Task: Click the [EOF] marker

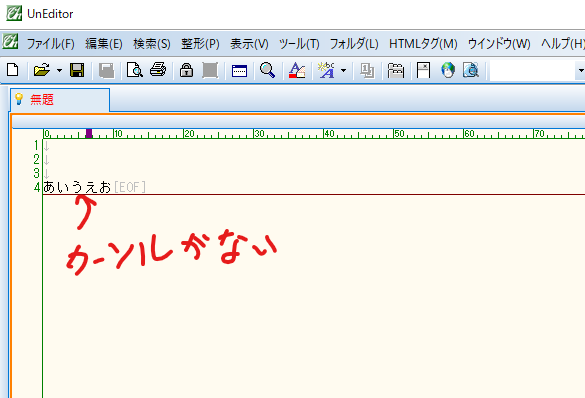Action: click(130, 187)
